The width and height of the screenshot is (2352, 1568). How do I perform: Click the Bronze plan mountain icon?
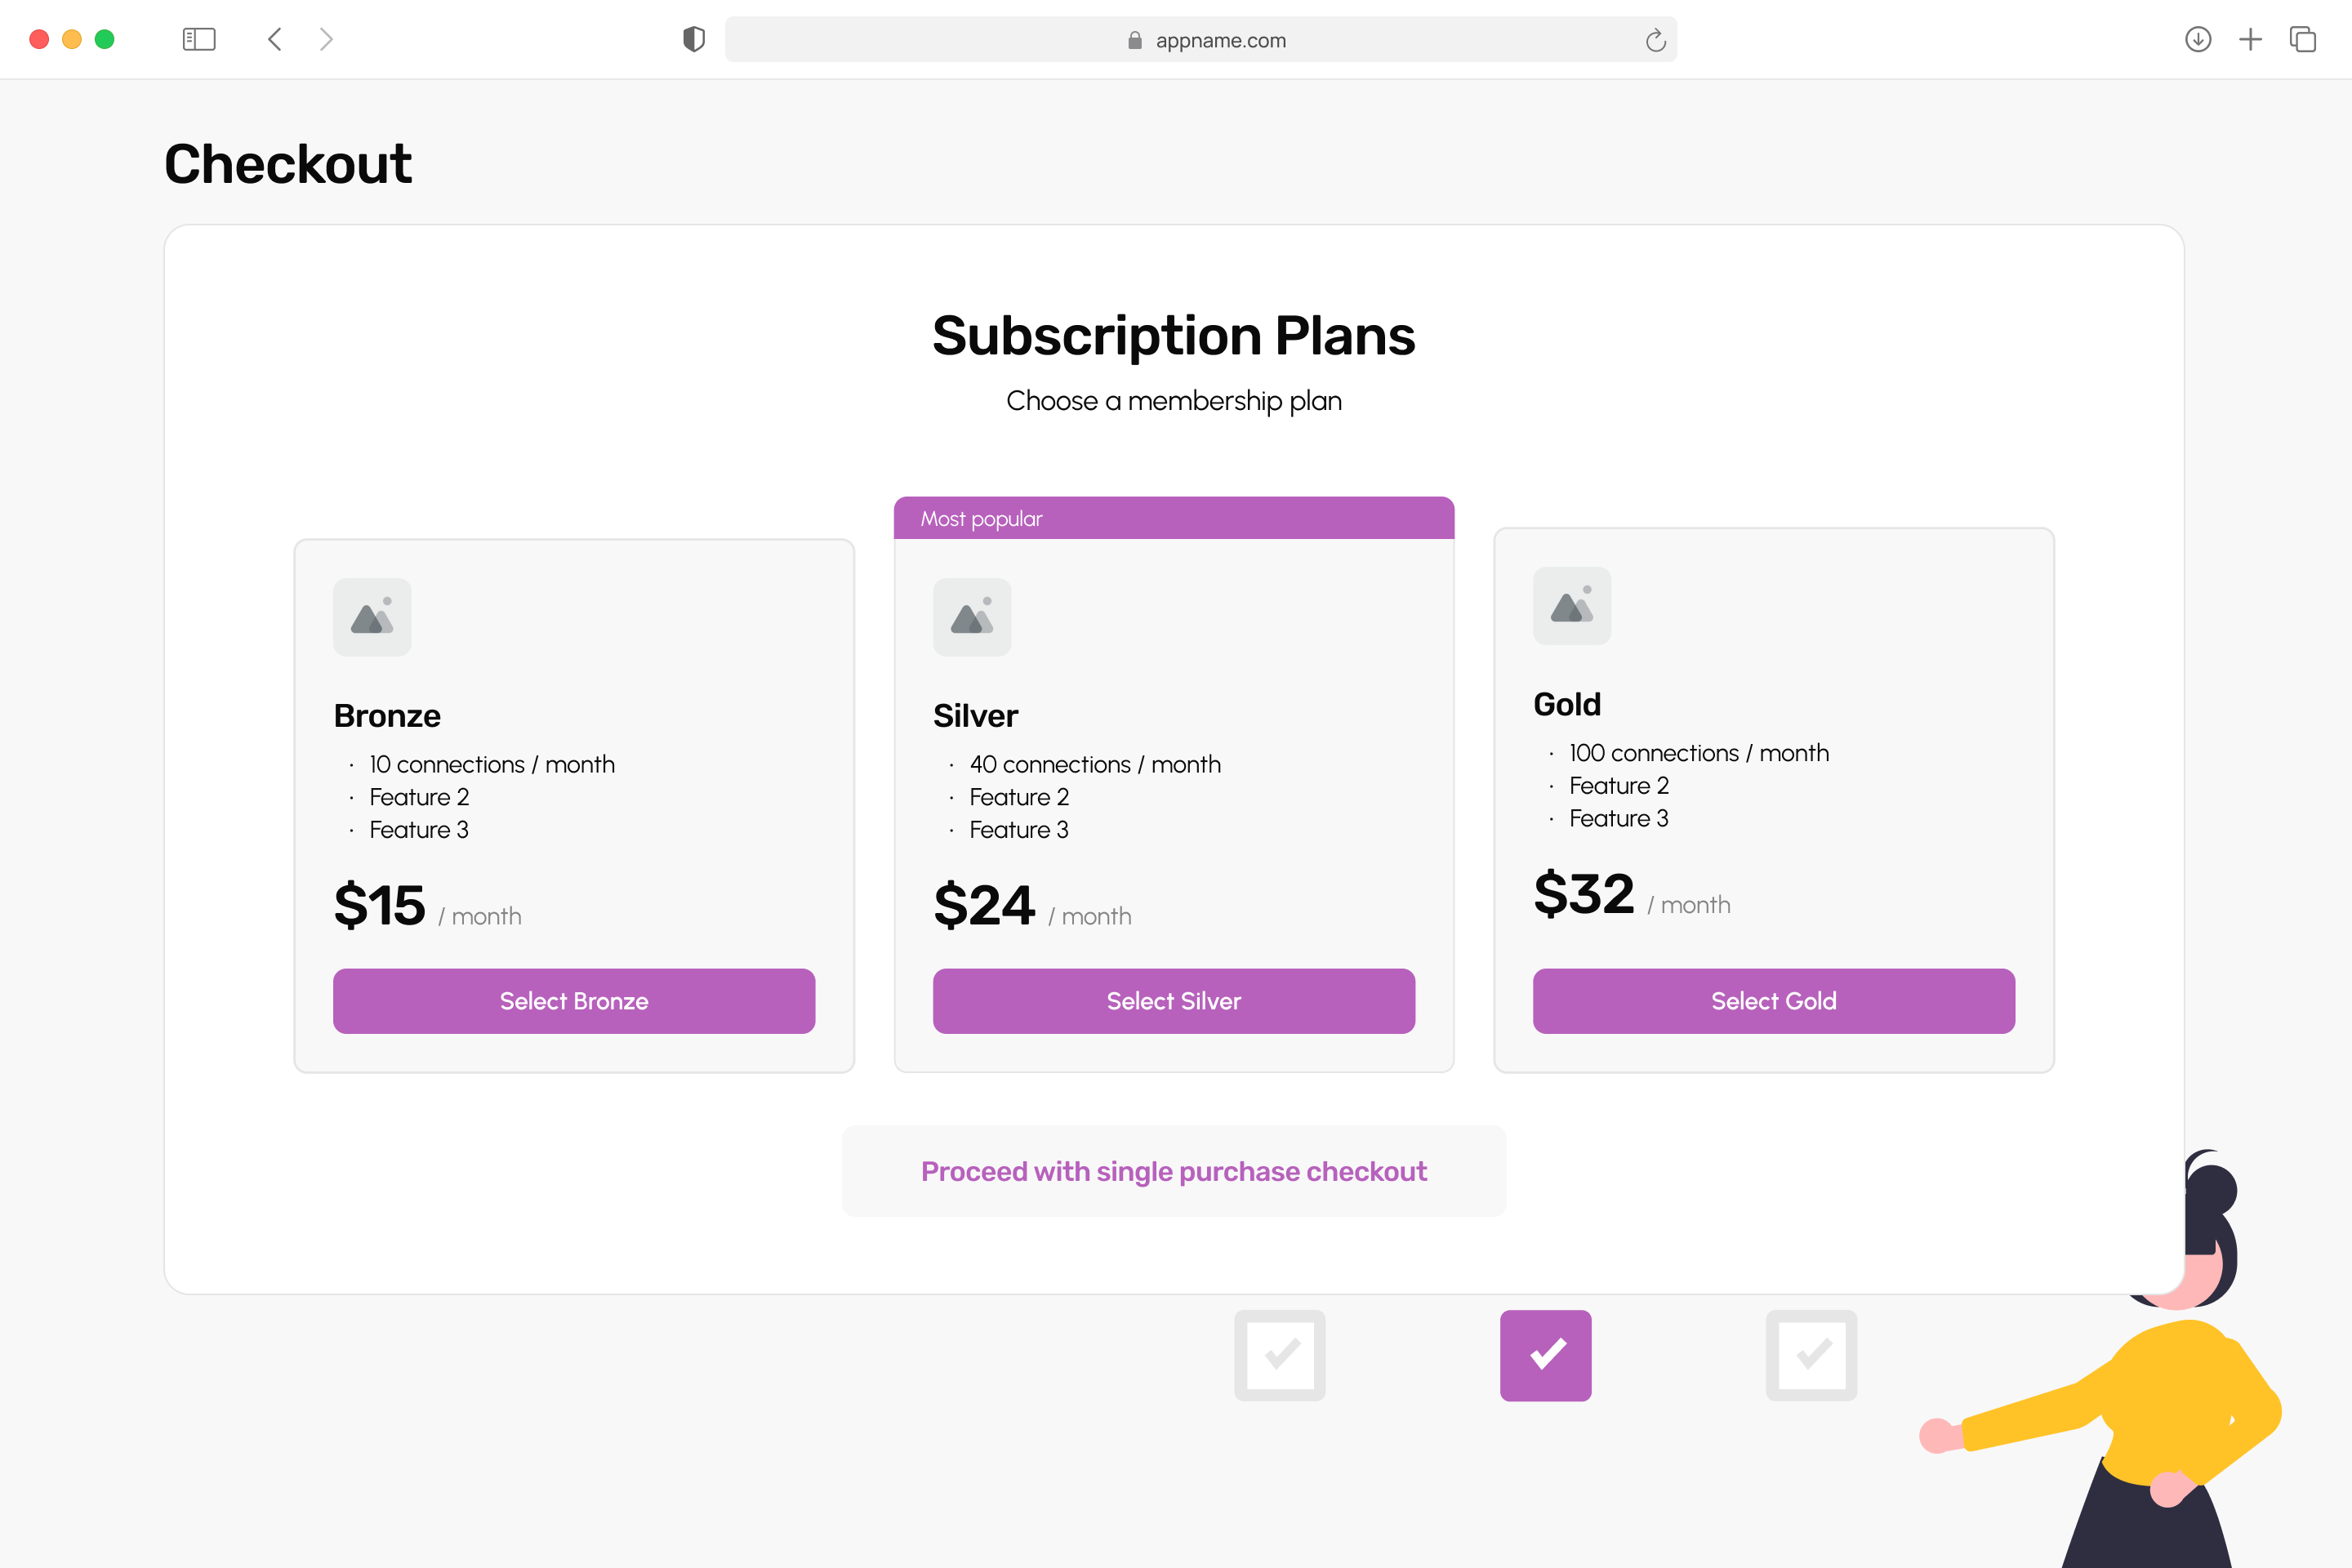[372, 617]
